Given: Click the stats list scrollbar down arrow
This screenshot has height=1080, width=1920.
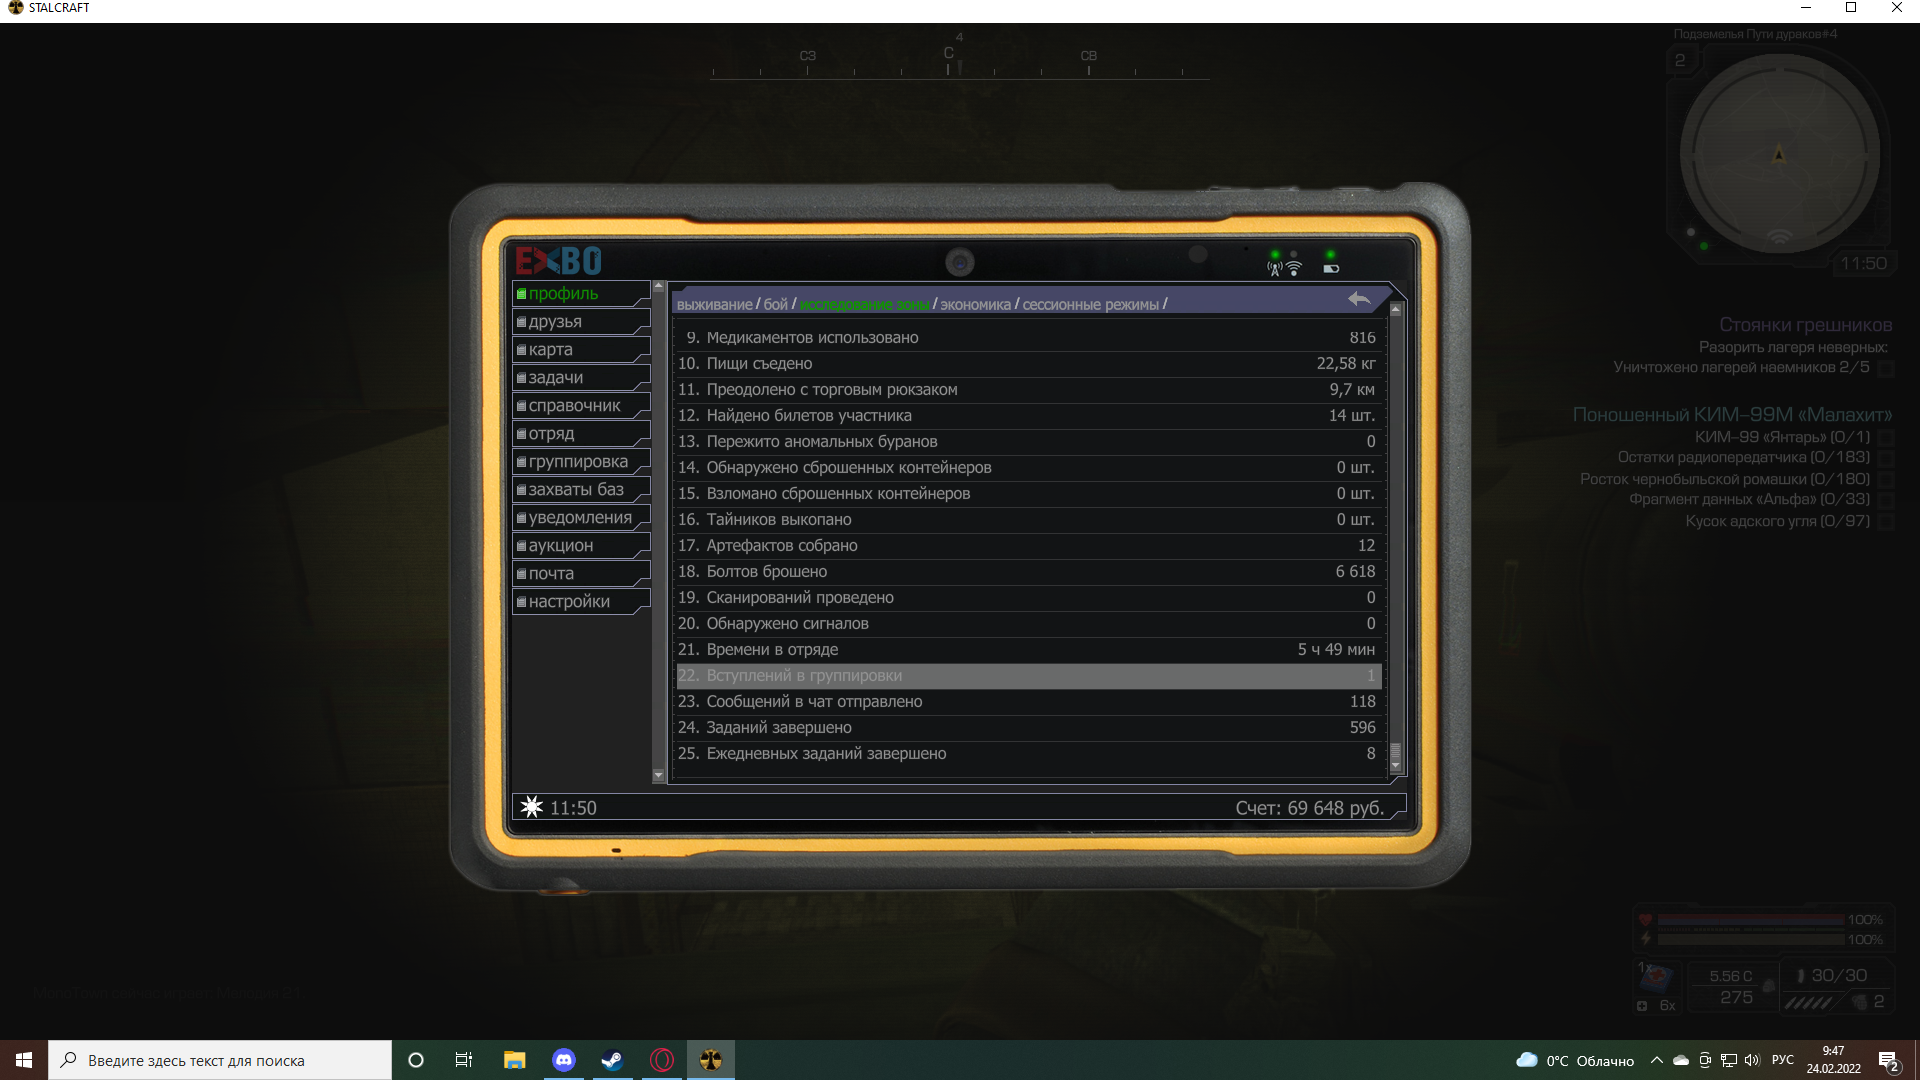Looking at the screenshot, I should (x=1395, y=766).
